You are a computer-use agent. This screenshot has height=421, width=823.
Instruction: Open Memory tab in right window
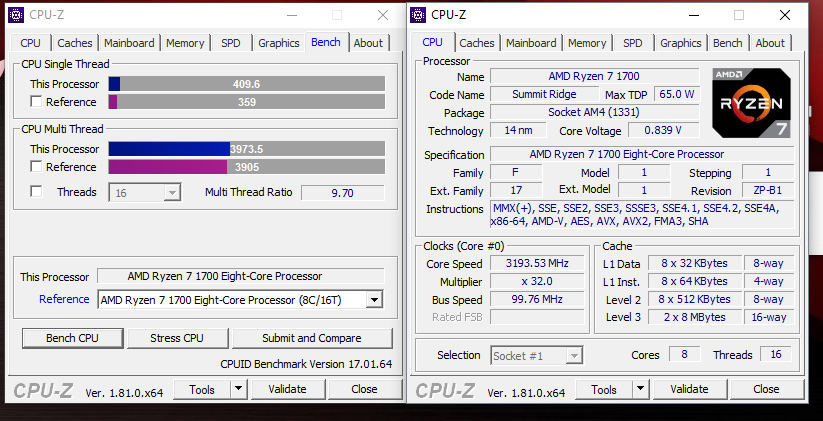pos(587,43)
